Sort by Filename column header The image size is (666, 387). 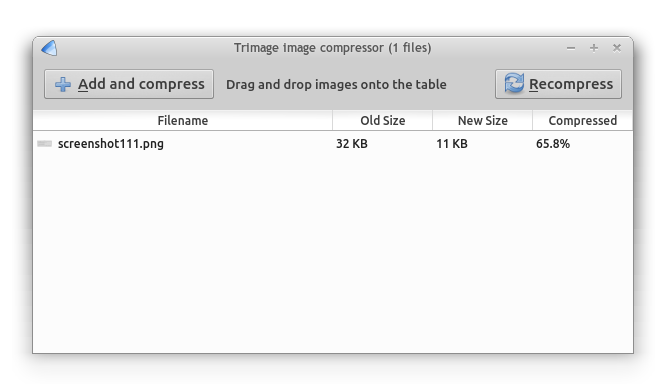click(183, 121)
